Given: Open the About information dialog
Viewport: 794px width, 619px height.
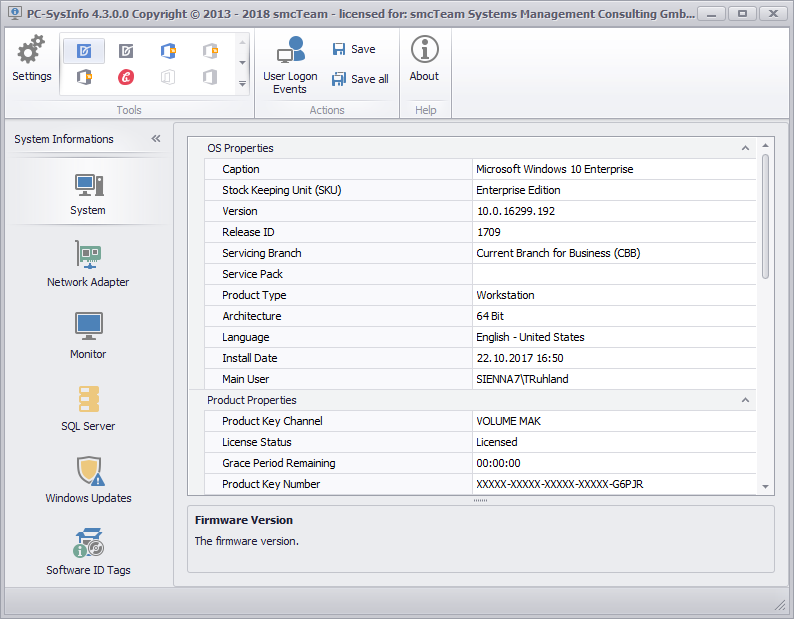Looking at the screenshot, I should point(424,58).
